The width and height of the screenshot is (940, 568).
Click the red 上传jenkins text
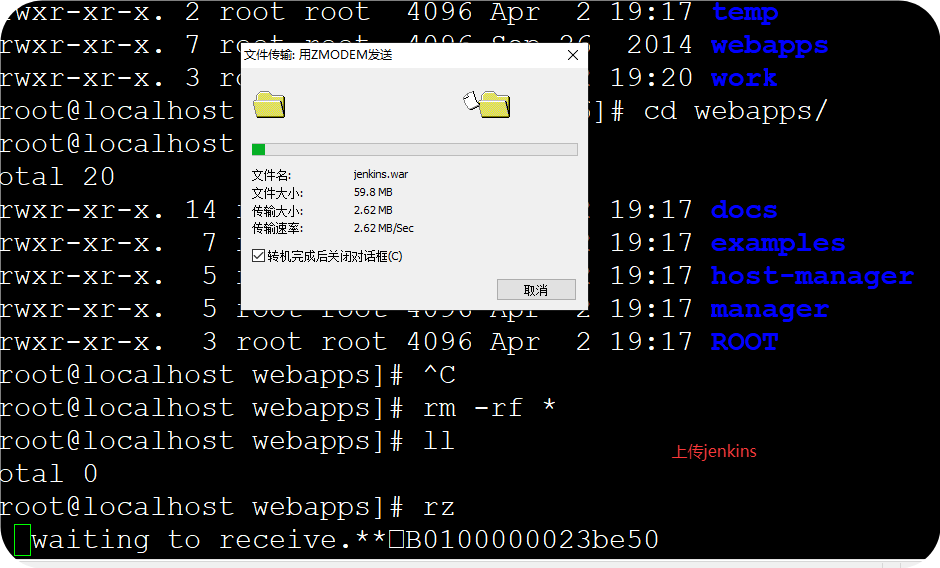(x=714, y=452)
